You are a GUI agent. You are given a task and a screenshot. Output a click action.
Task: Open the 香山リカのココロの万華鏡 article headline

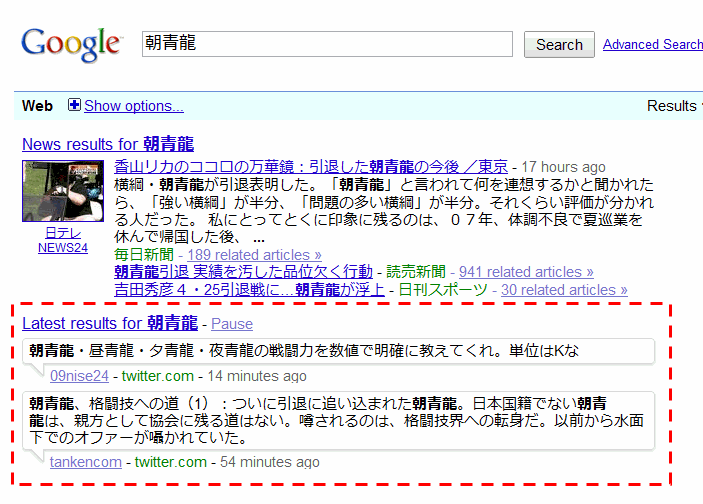(x=311, y=166)
